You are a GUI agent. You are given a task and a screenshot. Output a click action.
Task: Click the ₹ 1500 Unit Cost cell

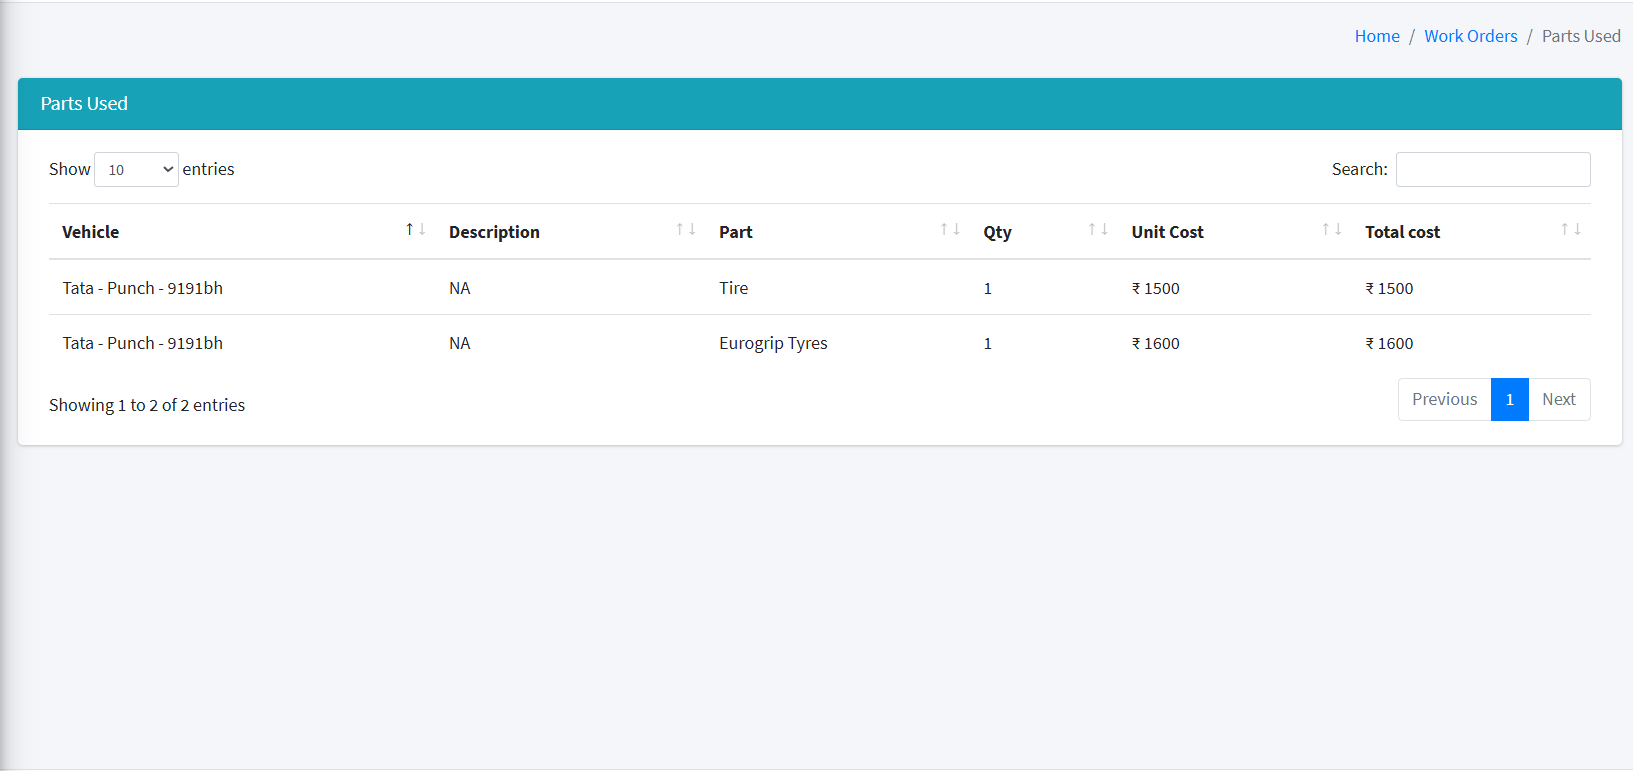click(x=1155, y=288)
